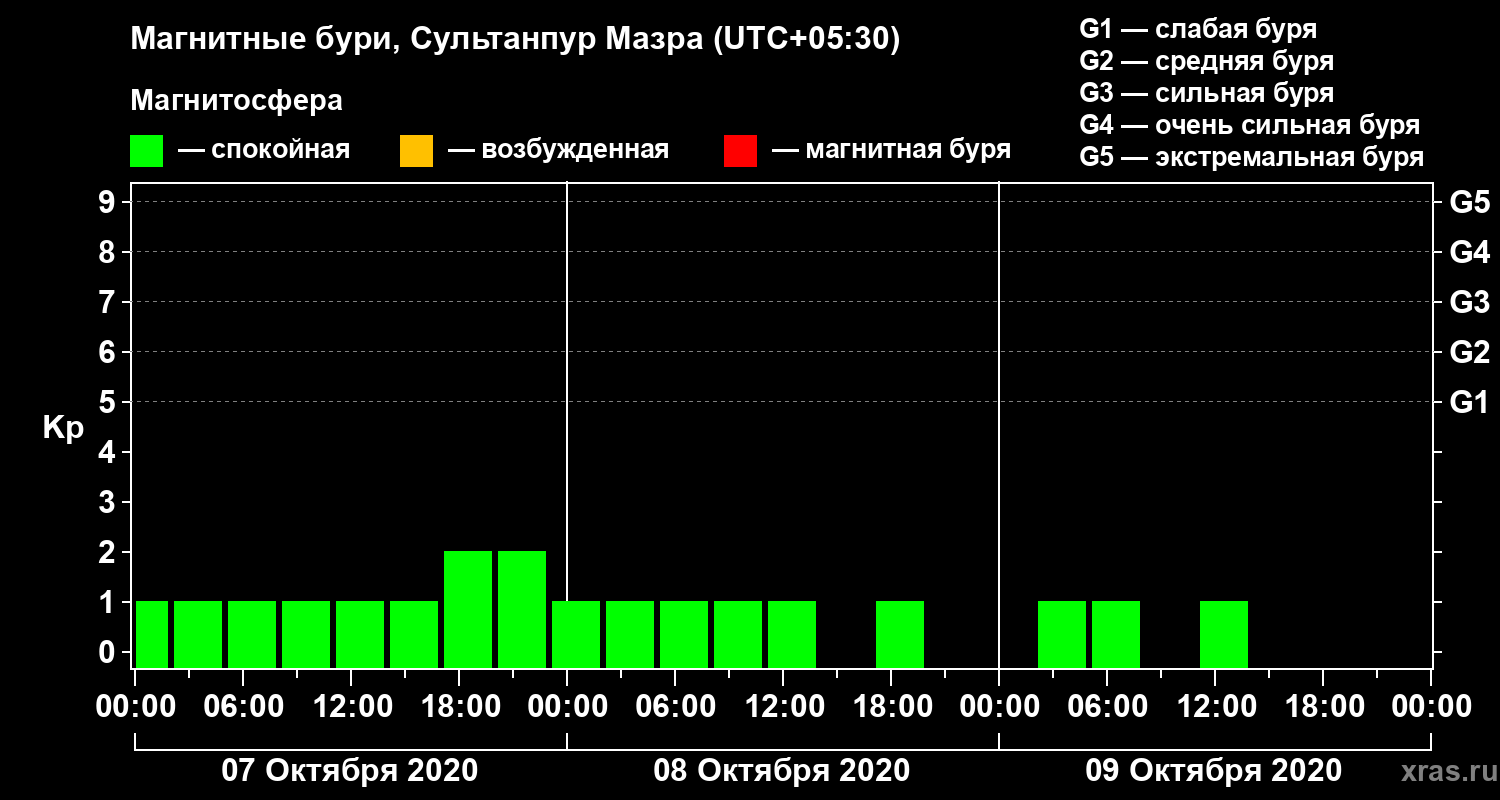Click the red 'магнитная буря' legend swatch
1500x800 pixels.
click(740, 151)
